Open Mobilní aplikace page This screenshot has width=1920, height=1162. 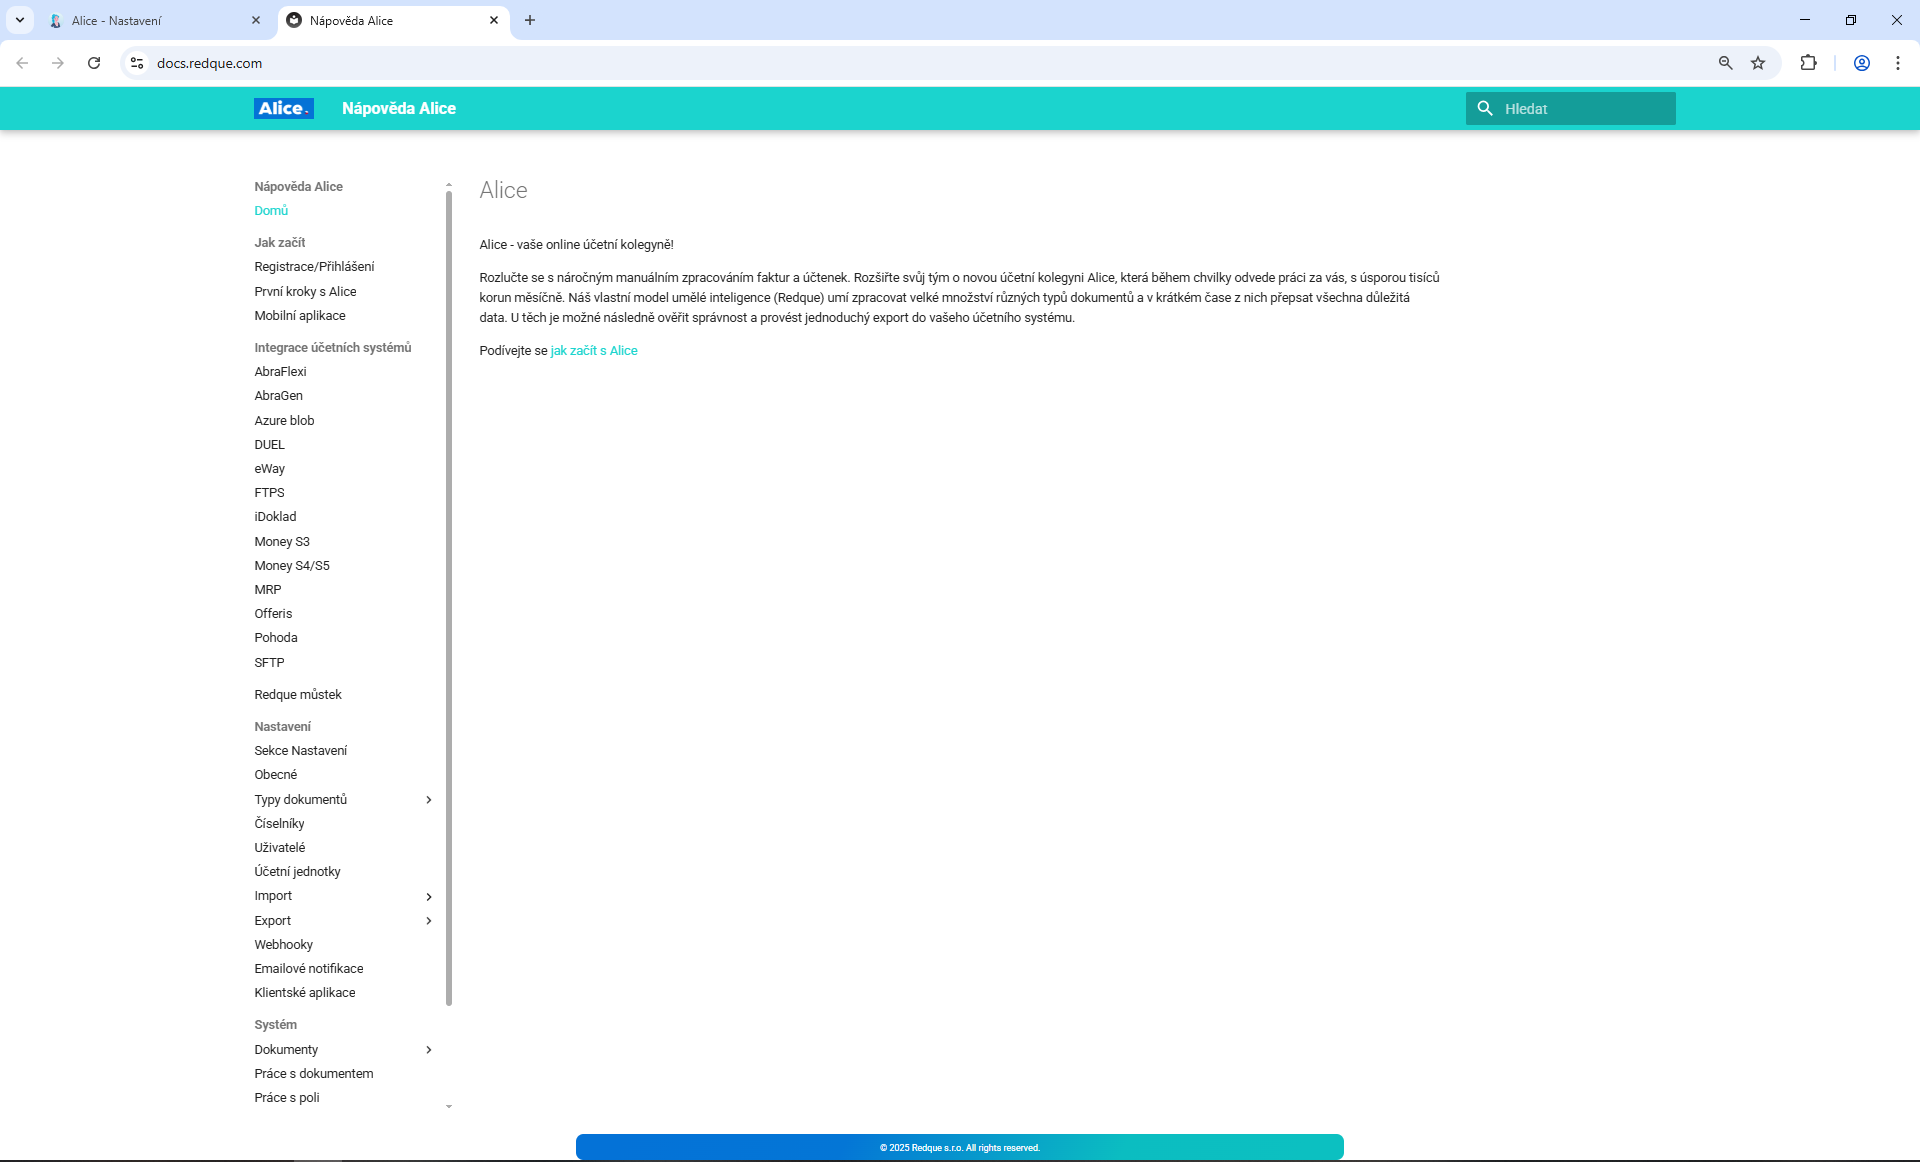pyautogui.click(x=300, y=316)
